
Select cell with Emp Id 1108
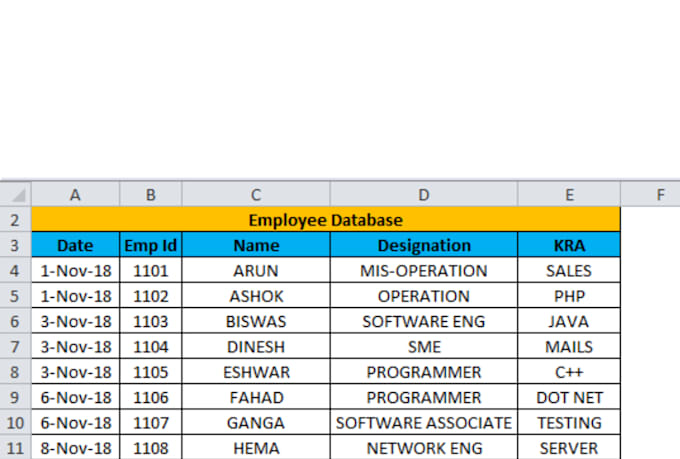point(150,447)
